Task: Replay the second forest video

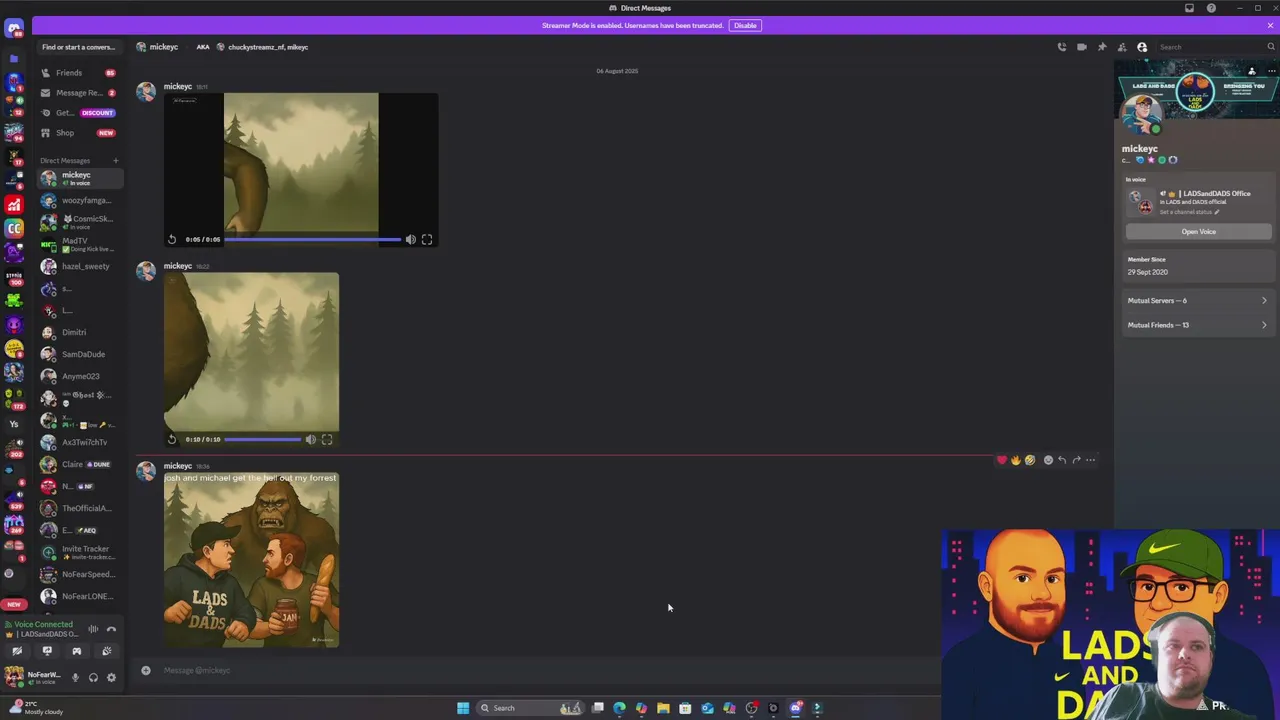Action: click(172, 439)
